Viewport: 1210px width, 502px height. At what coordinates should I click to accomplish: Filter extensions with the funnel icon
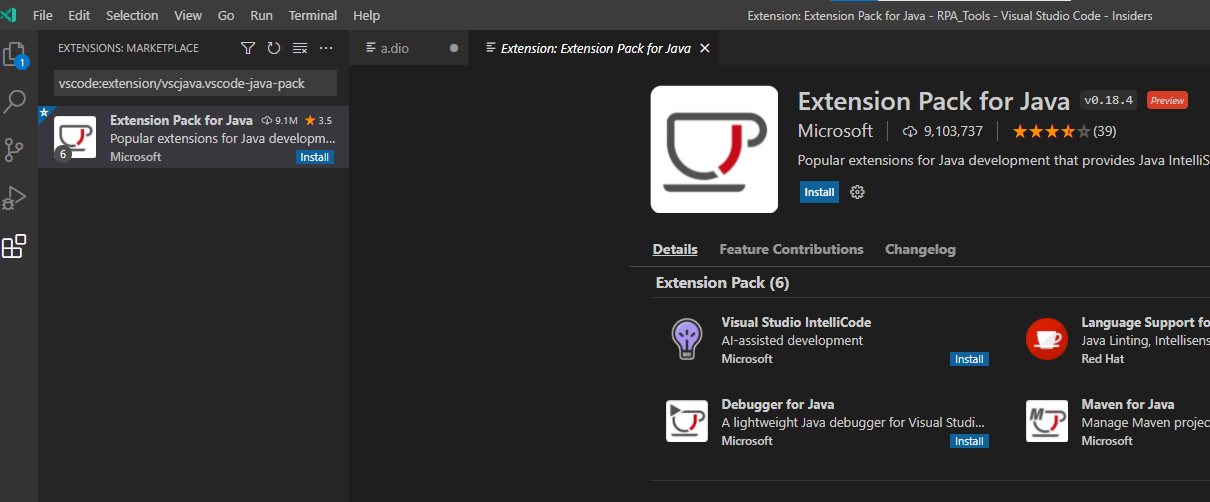point(248,48)
